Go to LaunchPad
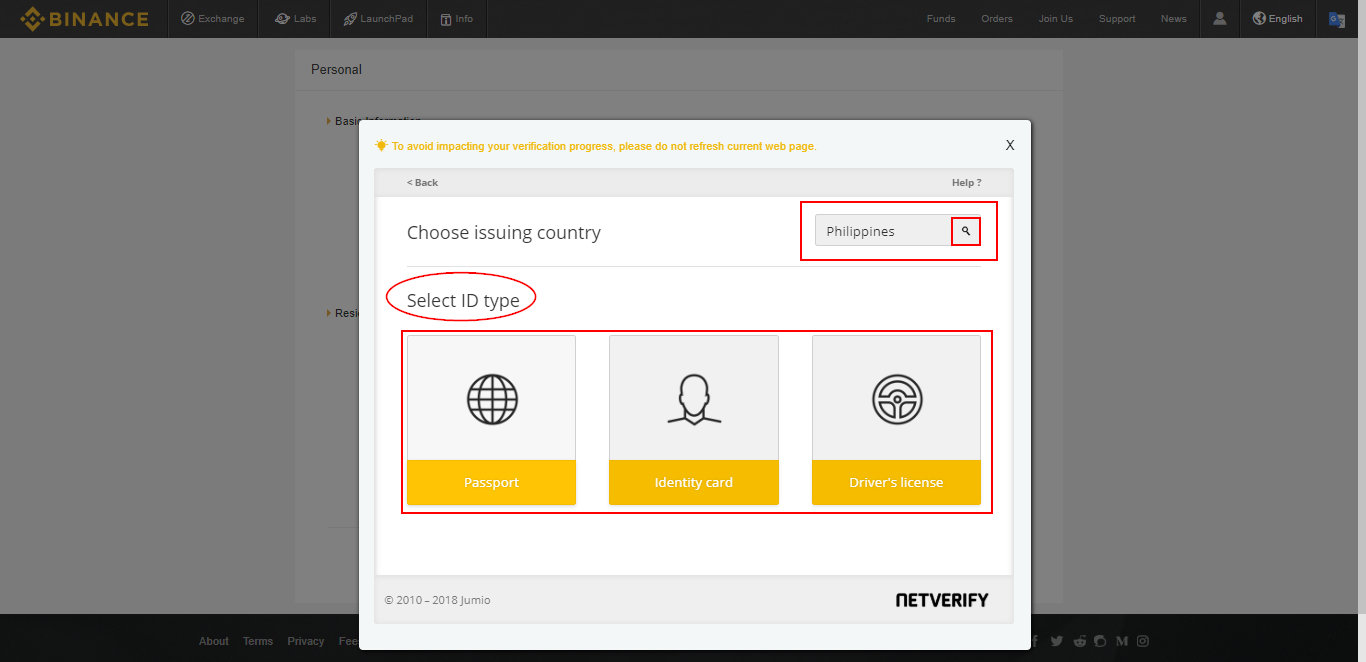 [378, 19]
